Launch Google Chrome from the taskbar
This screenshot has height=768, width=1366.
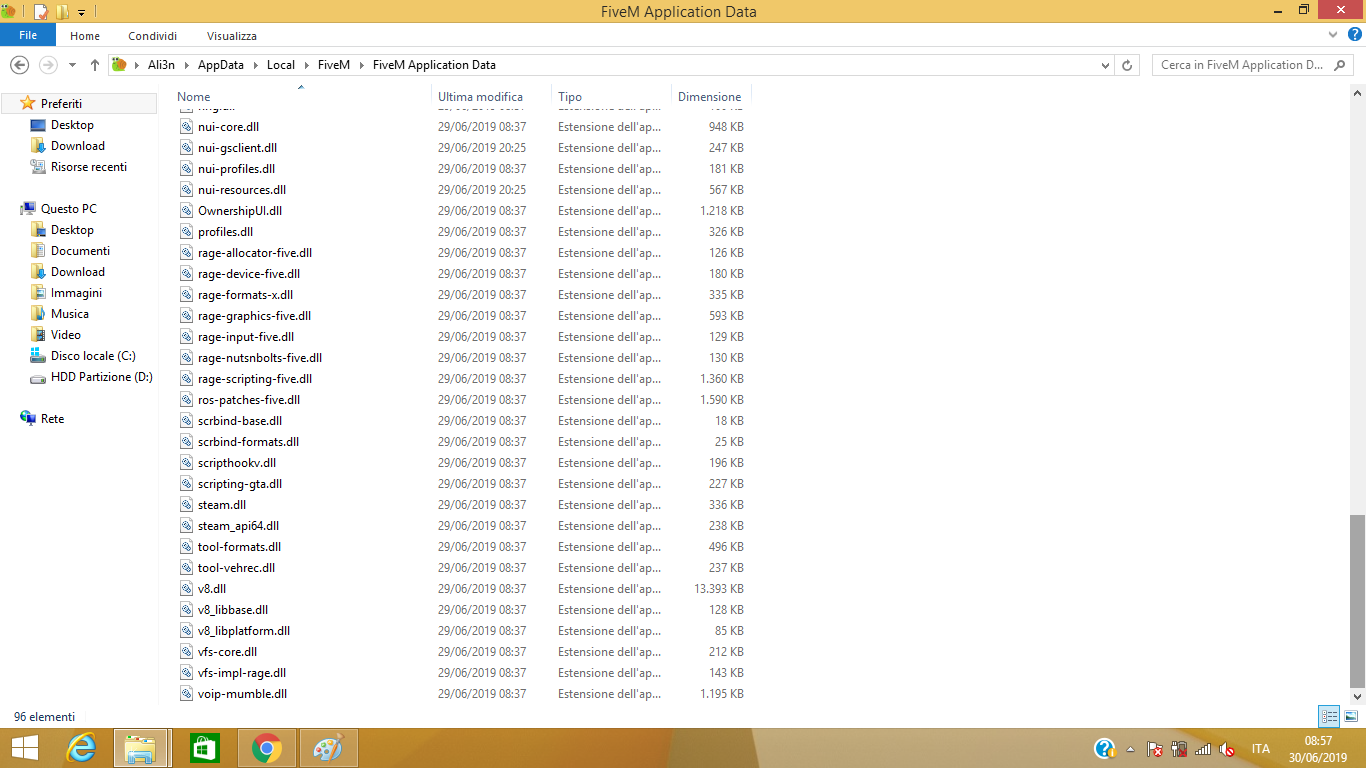coord(266,748)
